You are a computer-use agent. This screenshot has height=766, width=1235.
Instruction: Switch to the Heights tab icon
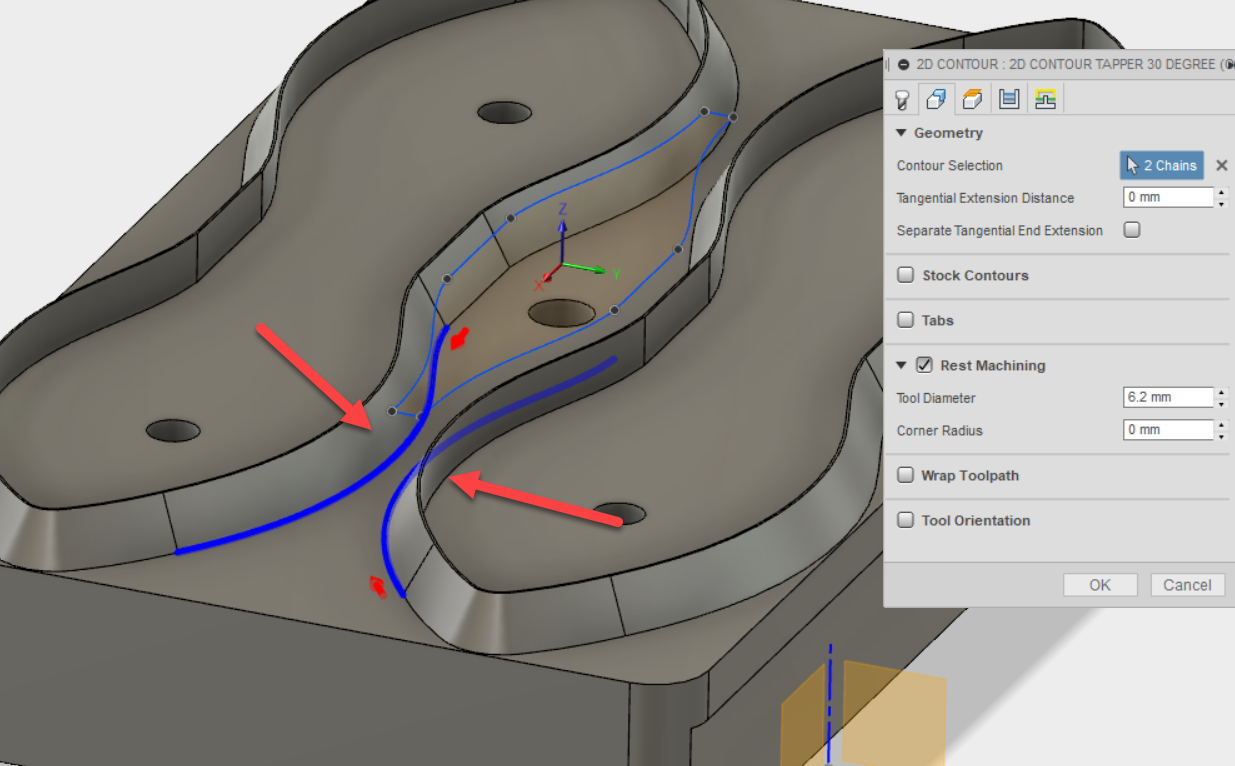[x=972, y=98]
